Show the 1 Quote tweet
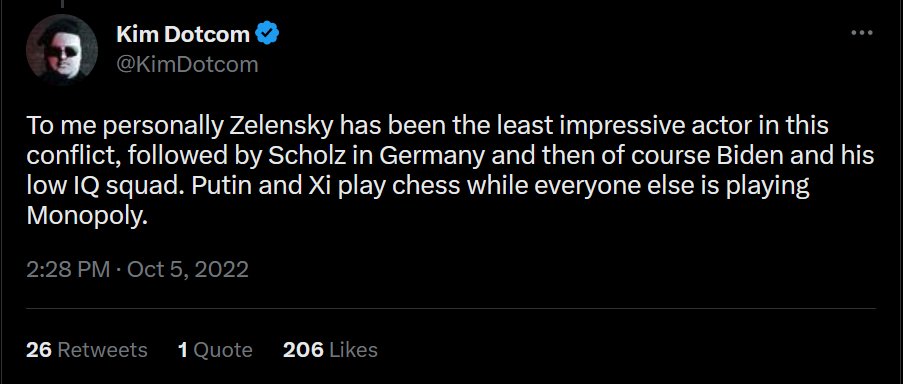Screen dimensions: 903x384 tap(215, 349)
